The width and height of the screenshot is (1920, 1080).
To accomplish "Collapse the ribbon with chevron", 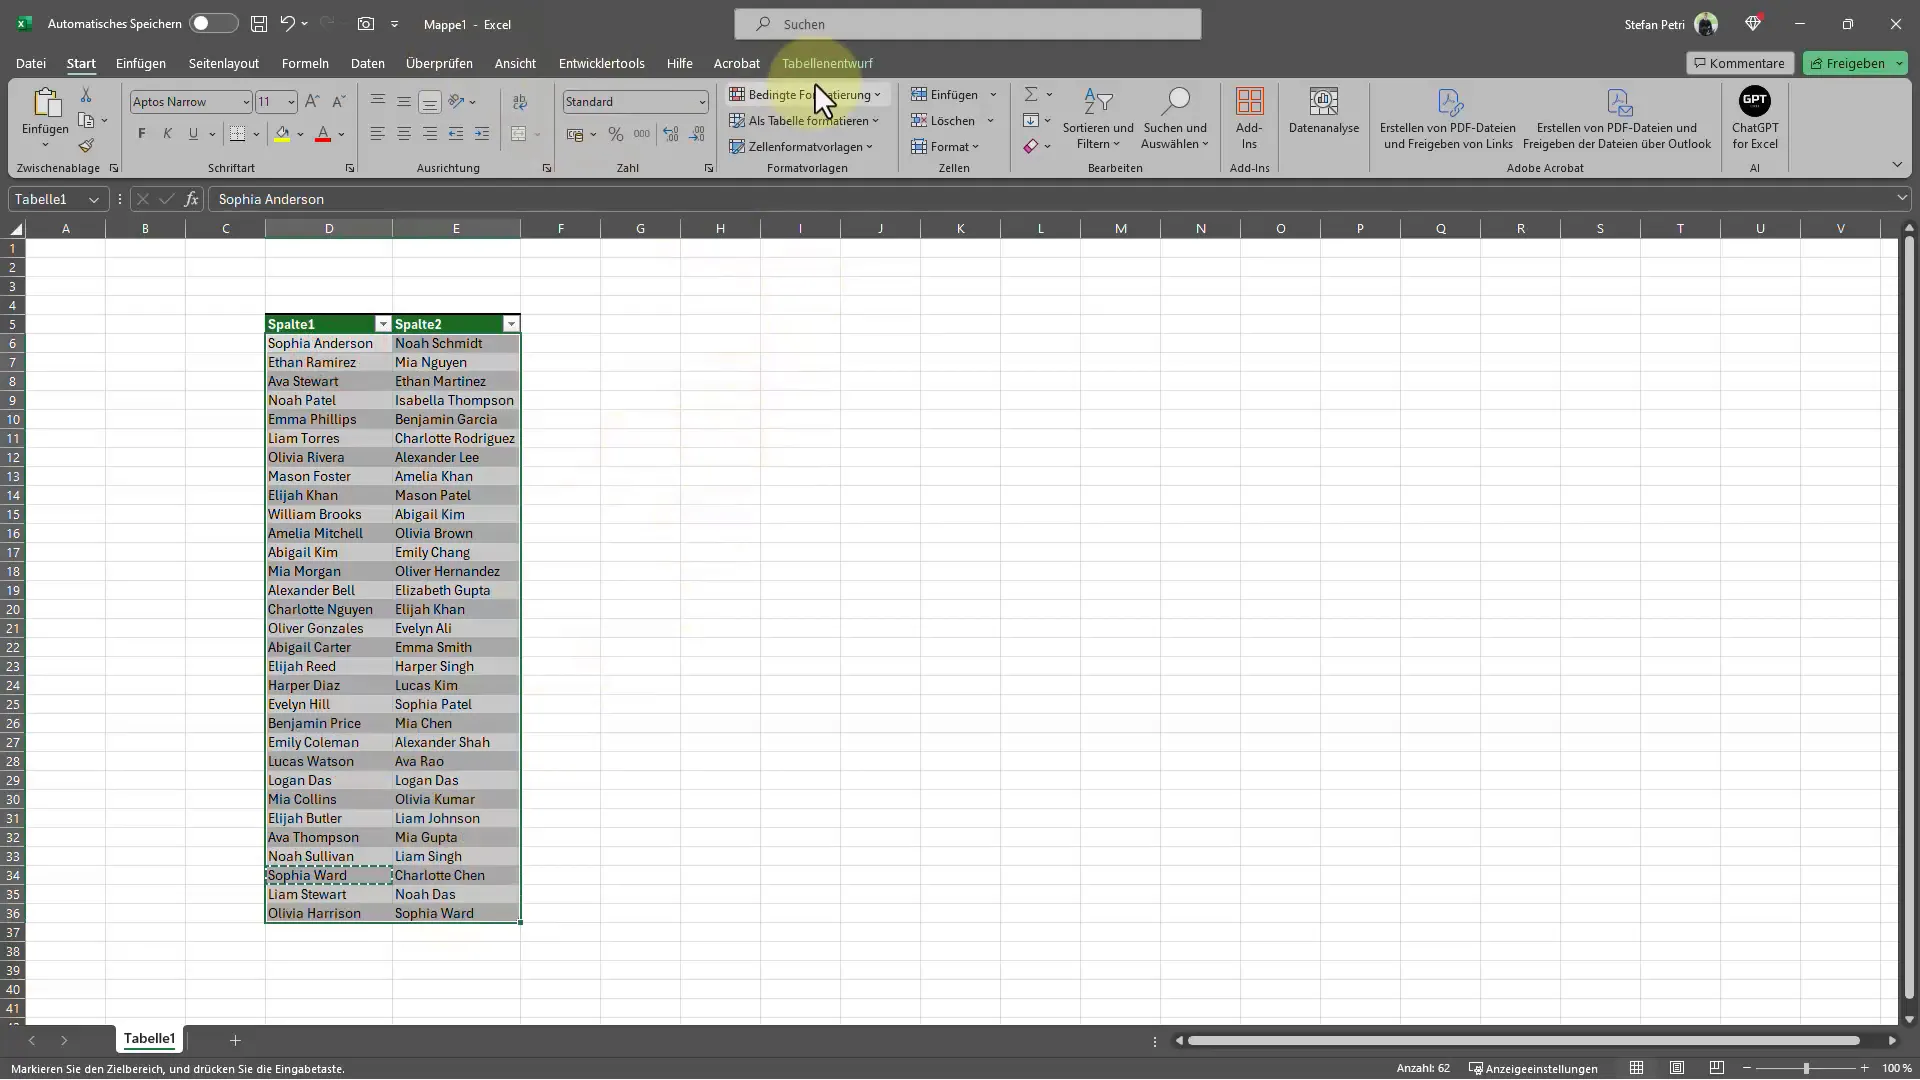I will [1897, 165].
